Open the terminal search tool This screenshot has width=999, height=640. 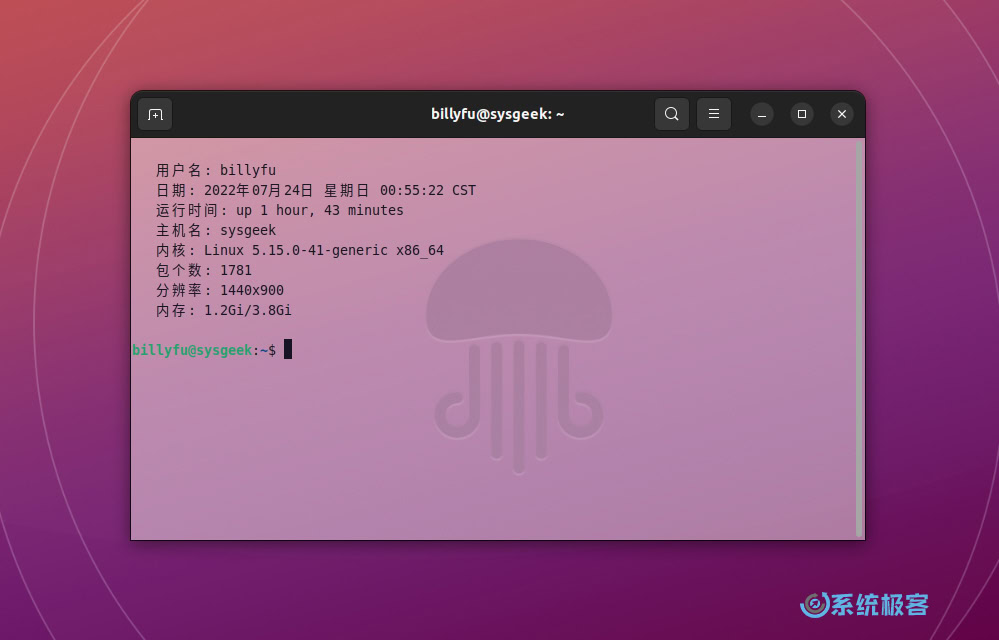(672, 114)
